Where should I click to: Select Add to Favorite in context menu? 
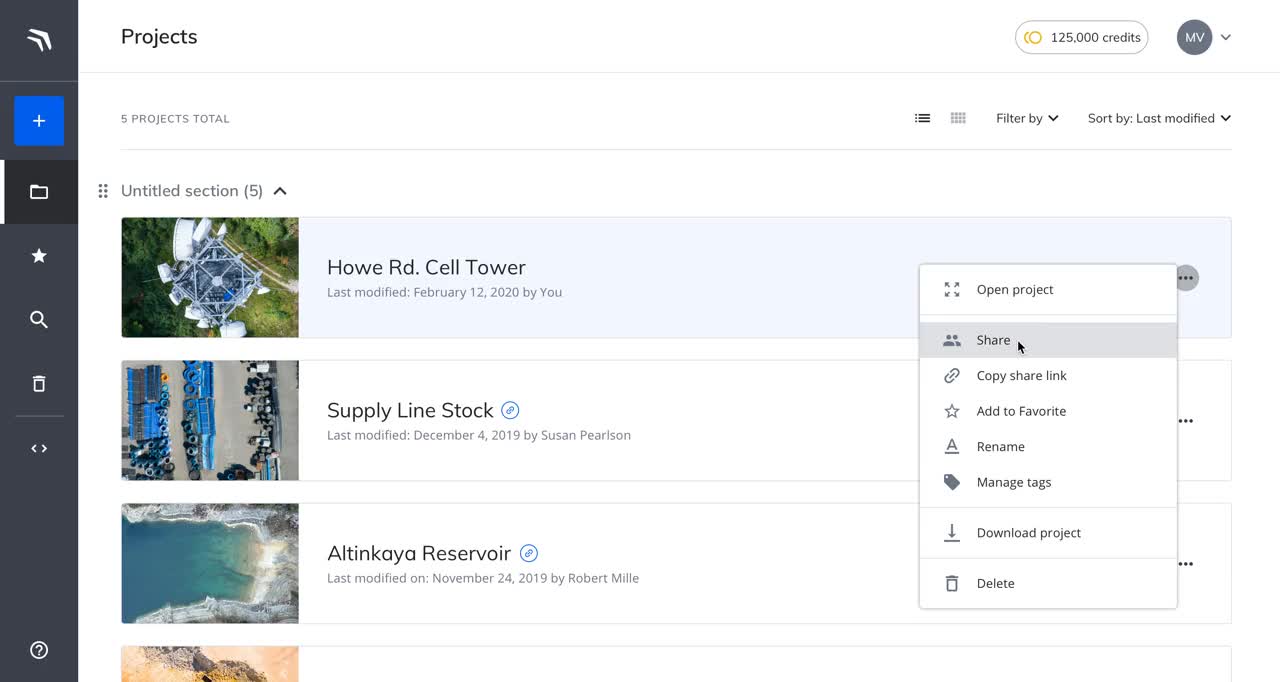1021,411
